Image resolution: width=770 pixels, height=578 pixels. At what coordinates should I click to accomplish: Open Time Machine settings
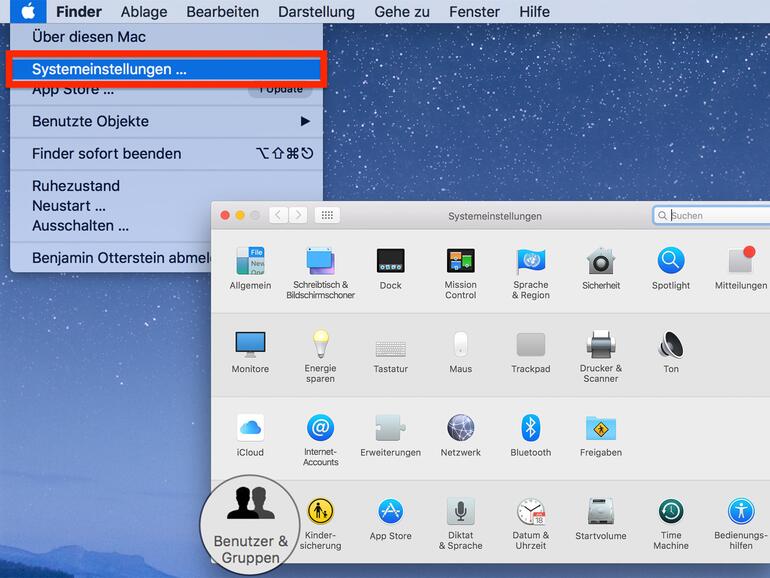[x=671, y=523]
